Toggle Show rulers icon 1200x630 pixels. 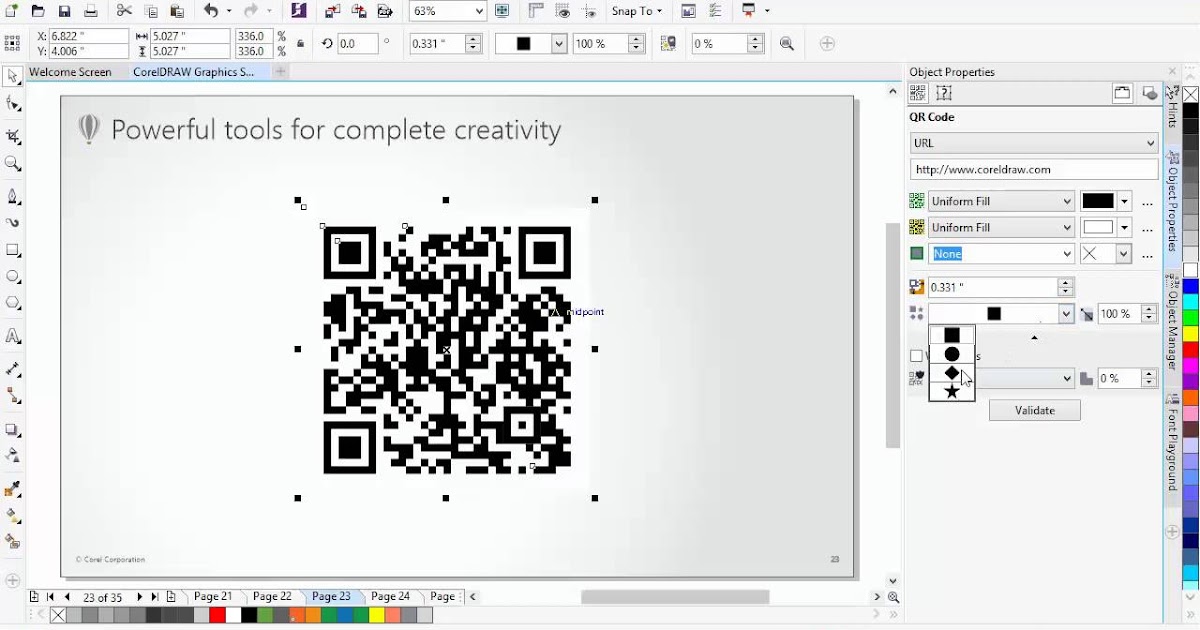click(536, 11)
